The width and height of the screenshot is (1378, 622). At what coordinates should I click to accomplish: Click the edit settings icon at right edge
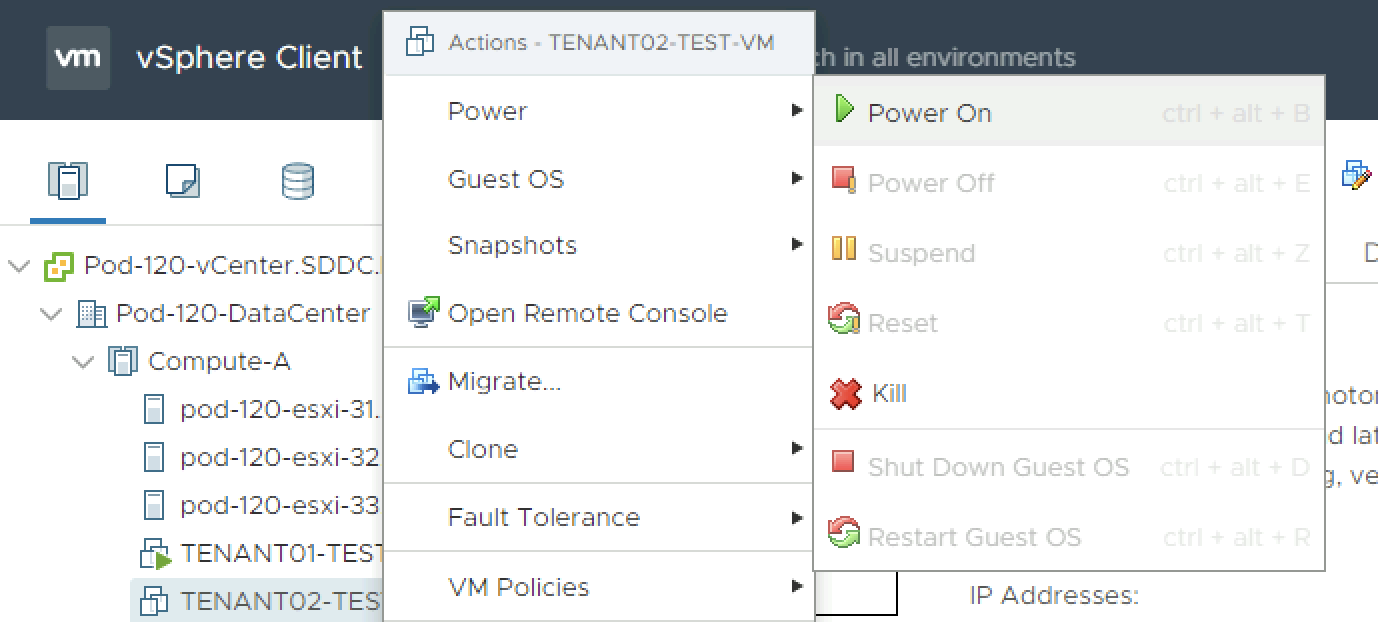(x=1356, y=174)
